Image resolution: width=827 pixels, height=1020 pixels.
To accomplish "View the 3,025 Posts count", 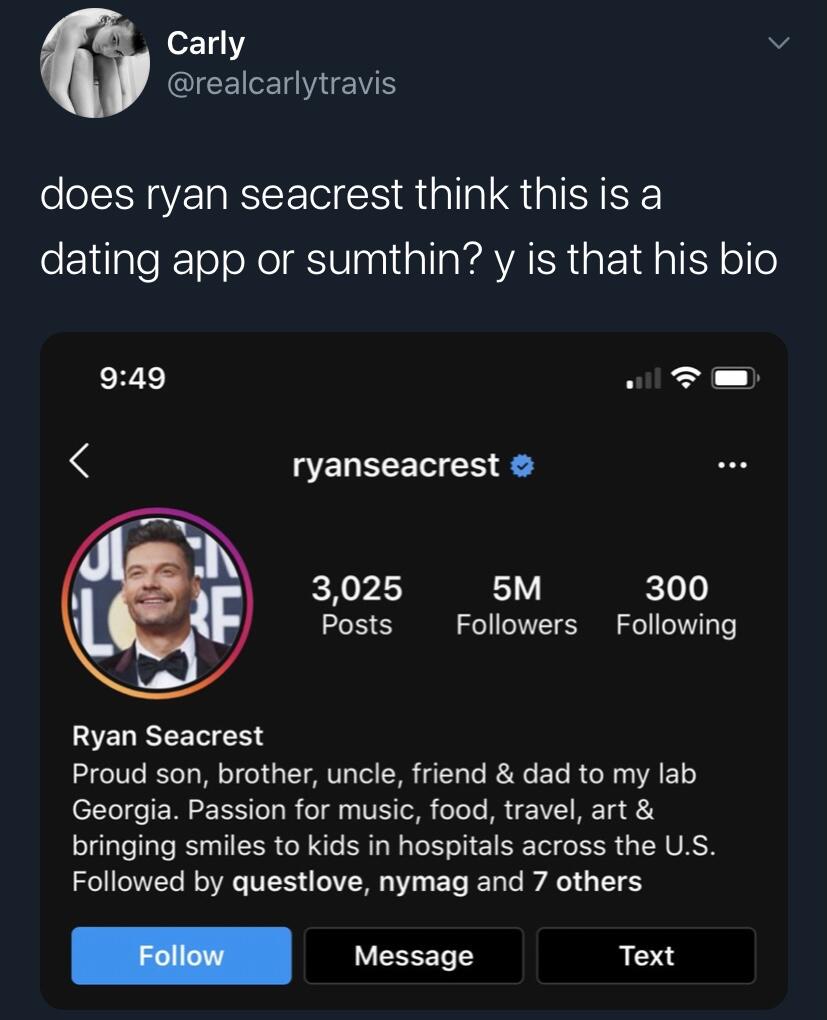I will pyautogui.click(x=356, y=604).
